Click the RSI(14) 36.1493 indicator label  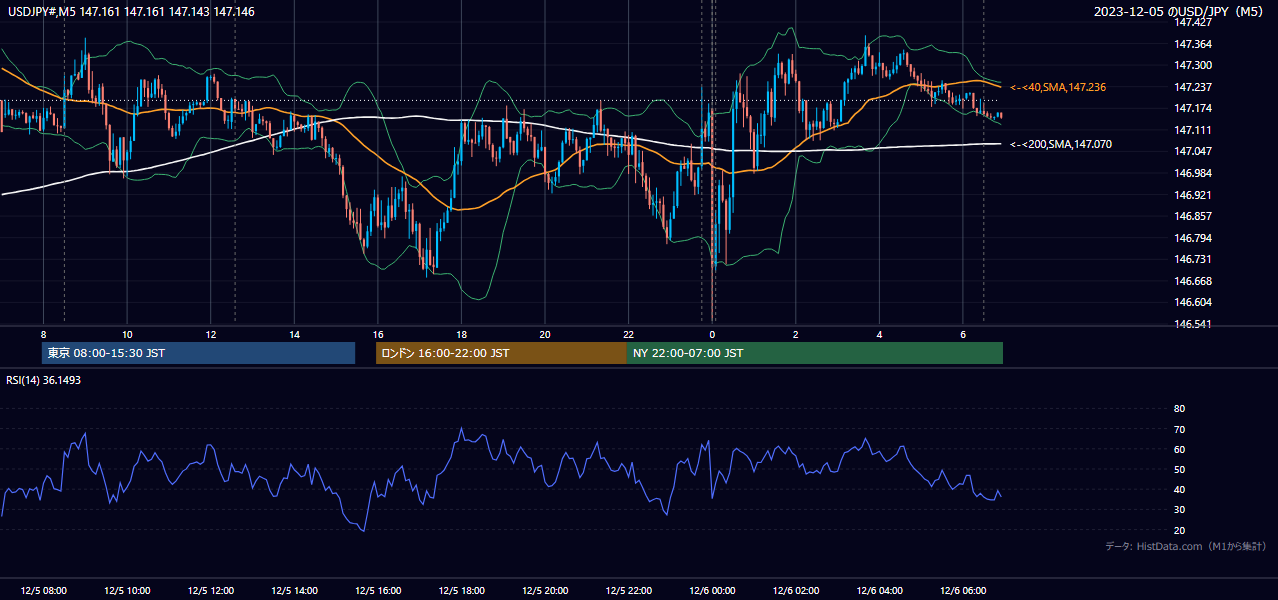coord(43,380)
